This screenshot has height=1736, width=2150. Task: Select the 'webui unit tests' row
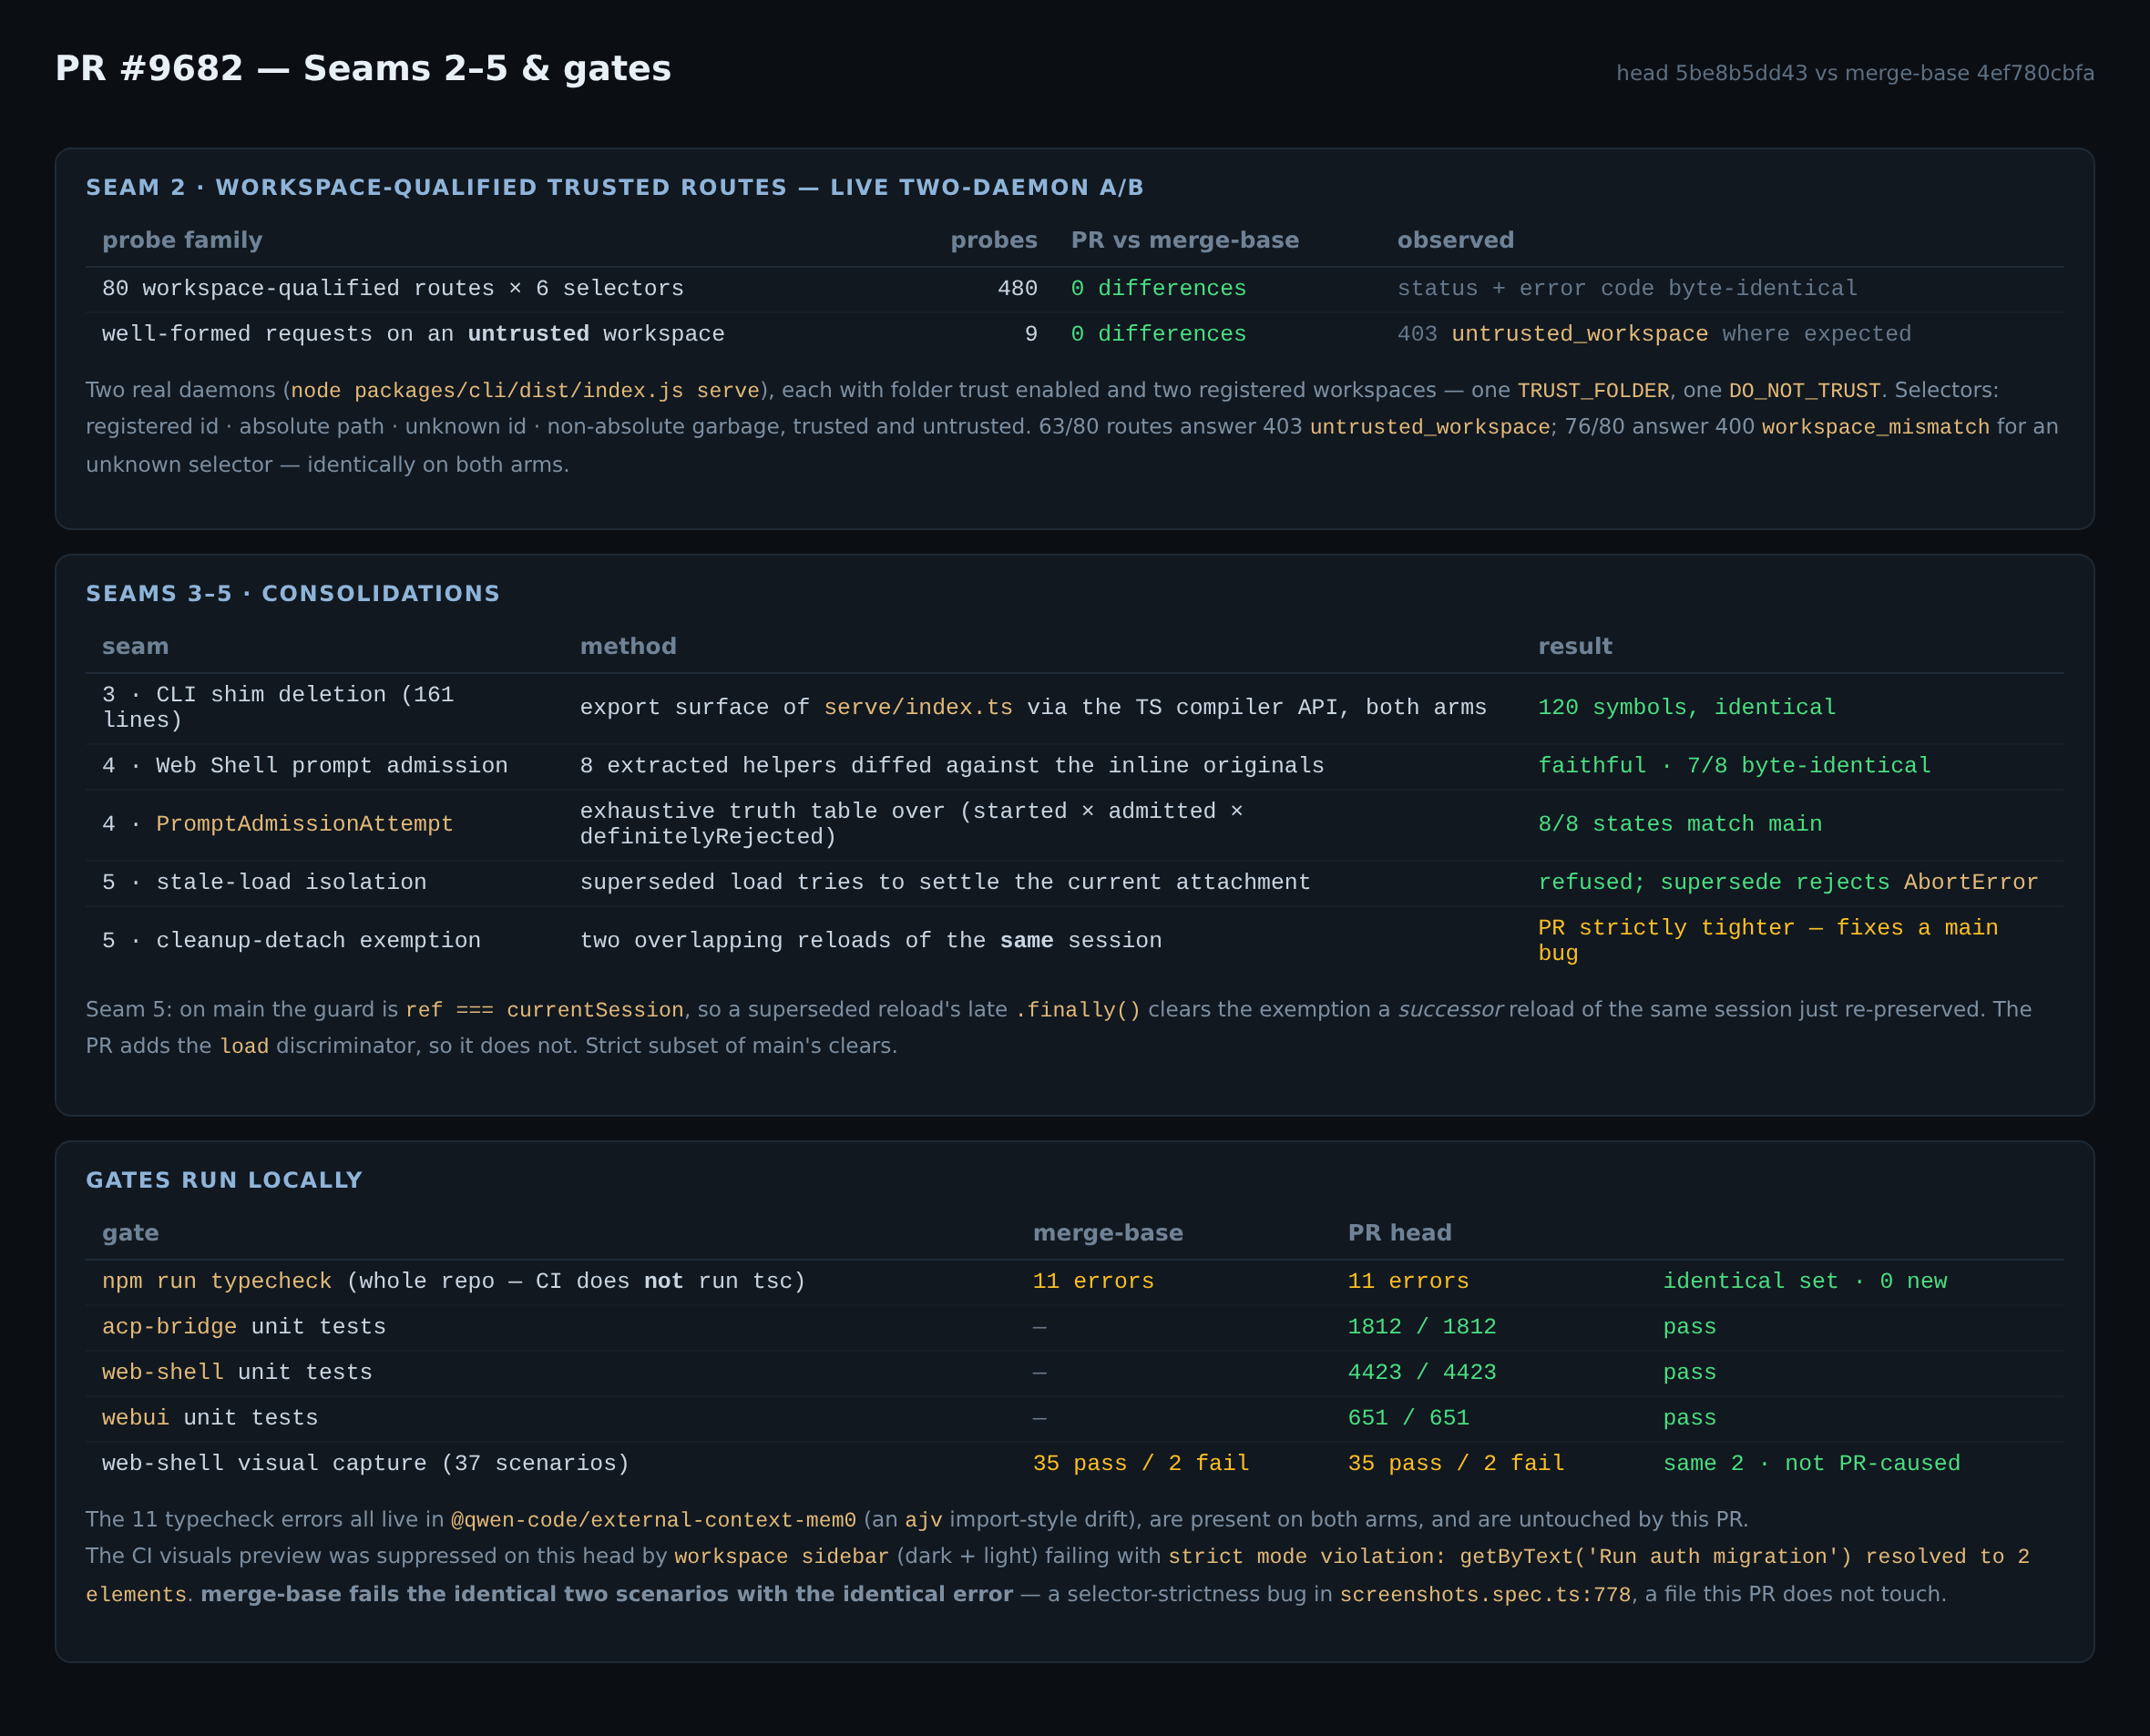(x=1074, y=1418)
